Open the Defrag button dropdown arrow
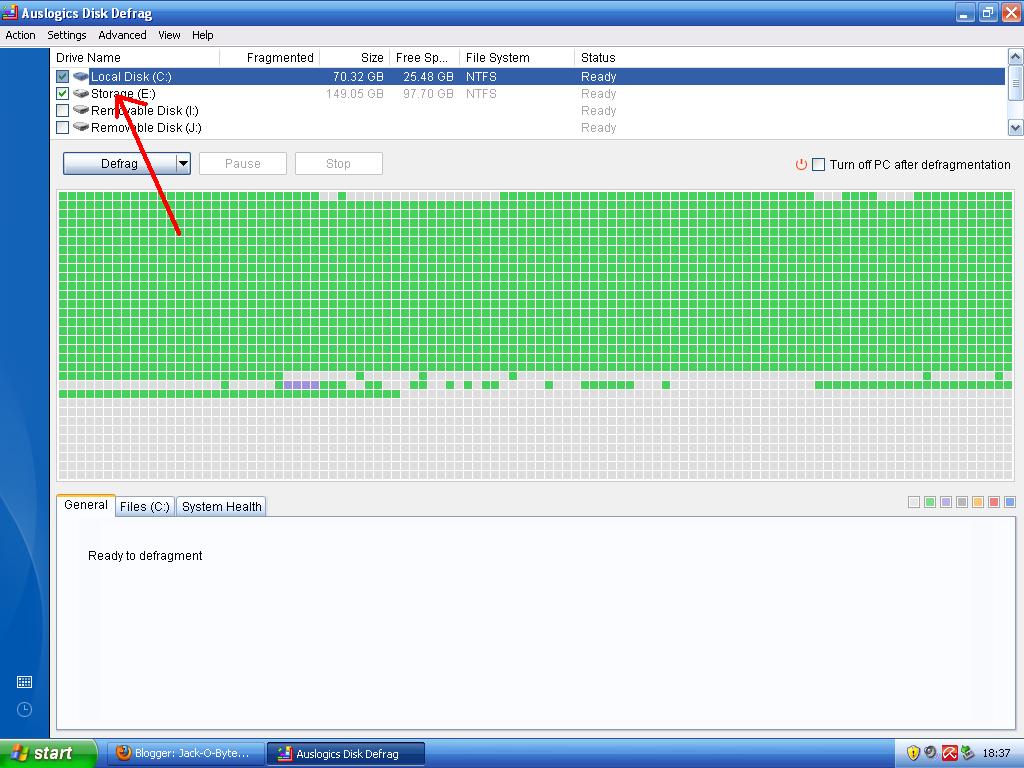The image size is (1024, 768). coord(184,163)
